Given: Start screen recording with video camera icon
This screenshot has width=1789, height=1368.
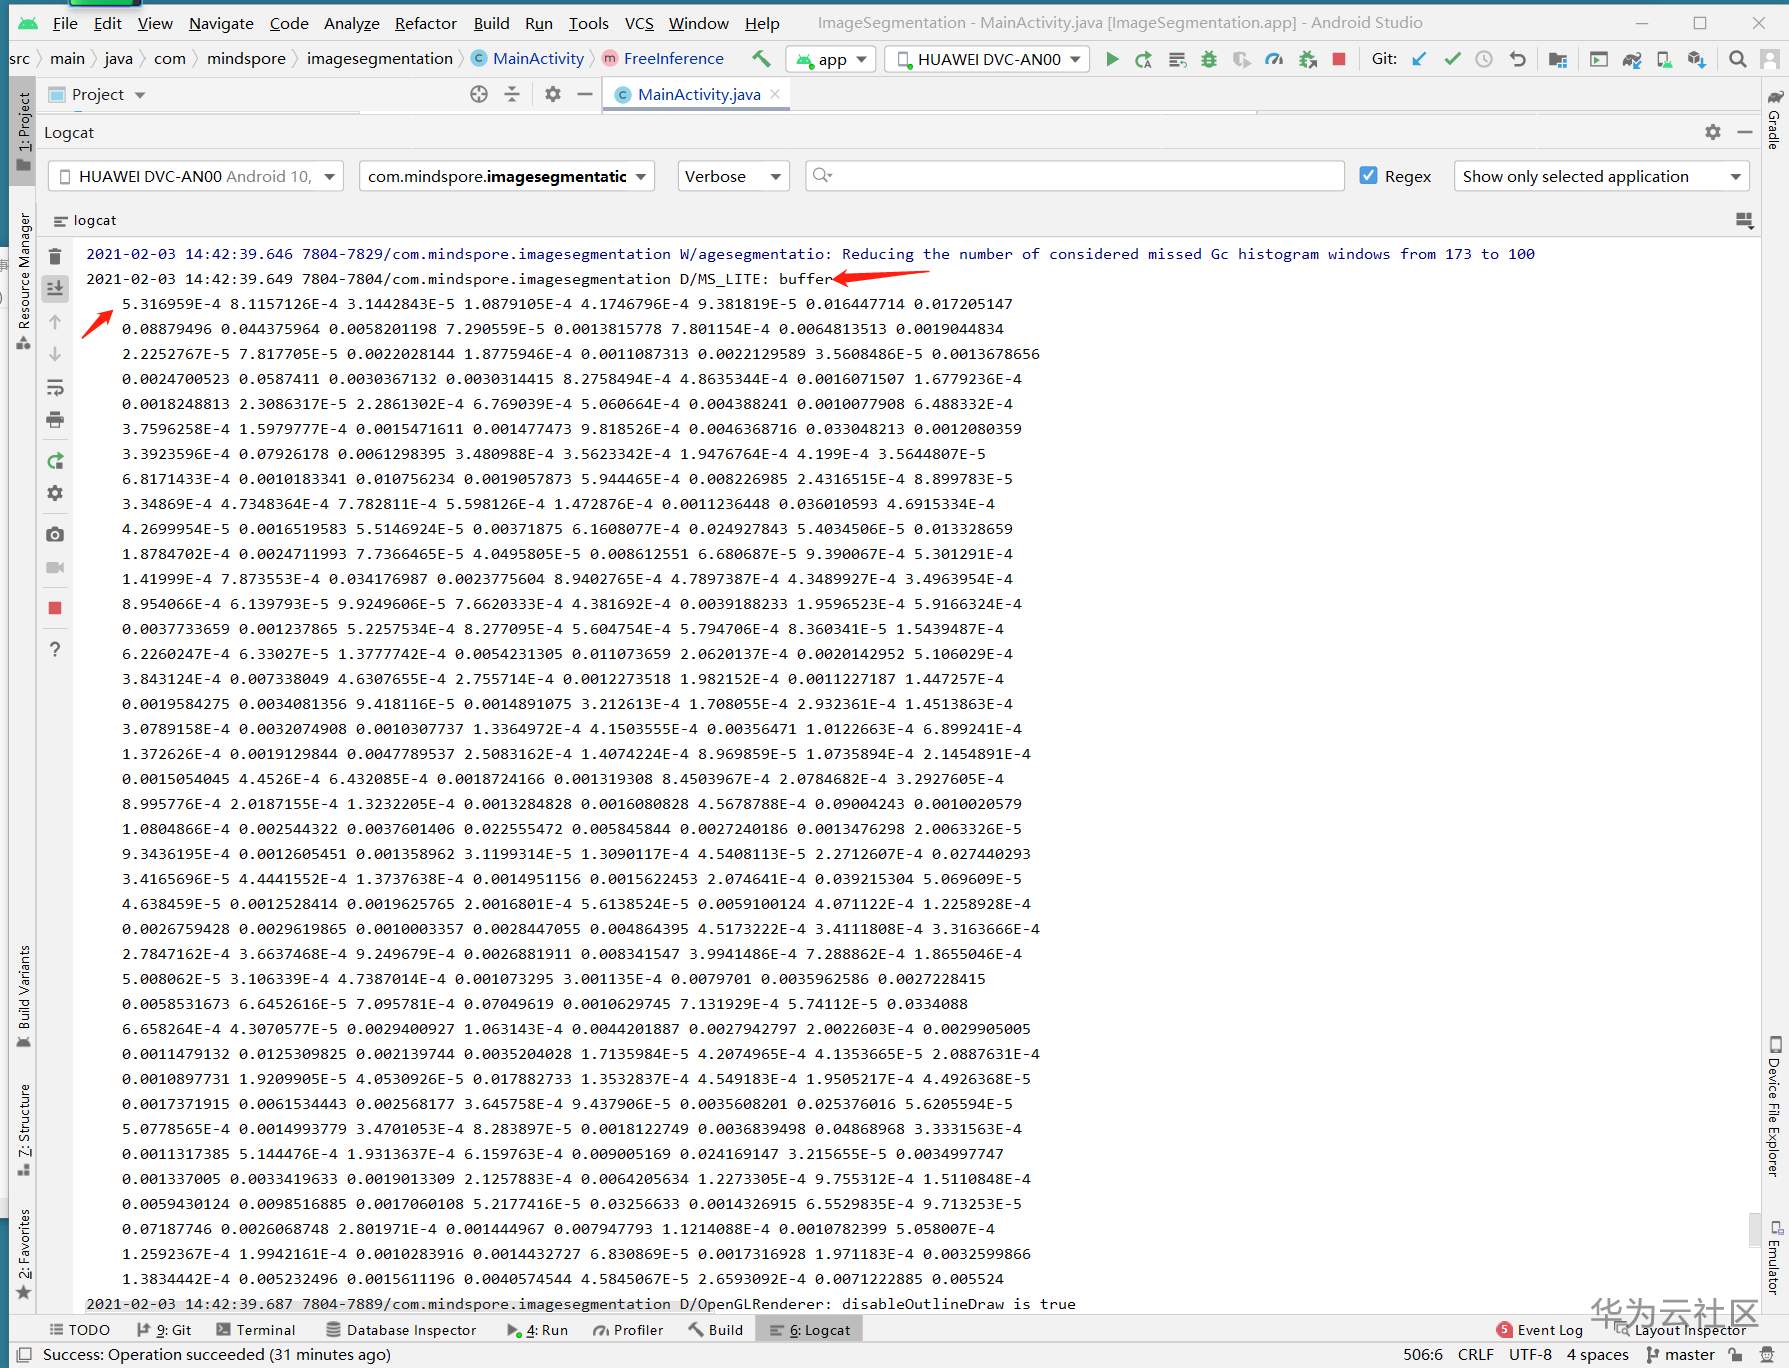Looking at the screenshot, I should [55, 567].
